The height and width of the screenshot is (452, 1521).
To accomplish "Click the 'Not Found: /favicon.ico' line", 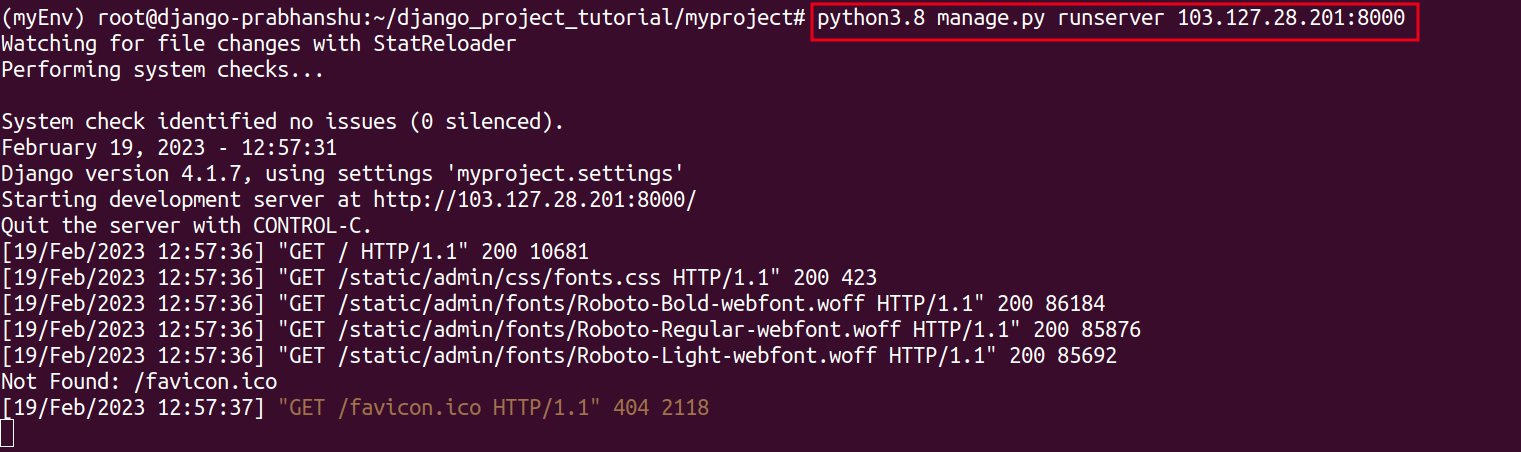I will (x=139, y=381).
